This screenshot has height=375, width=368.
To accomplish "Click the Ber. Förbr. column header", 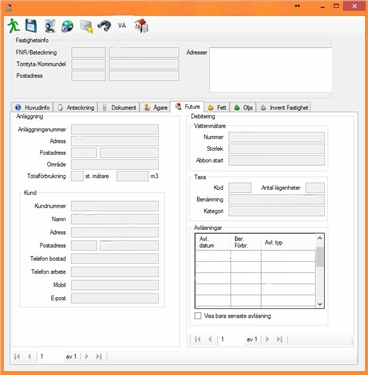I will 246,242.
